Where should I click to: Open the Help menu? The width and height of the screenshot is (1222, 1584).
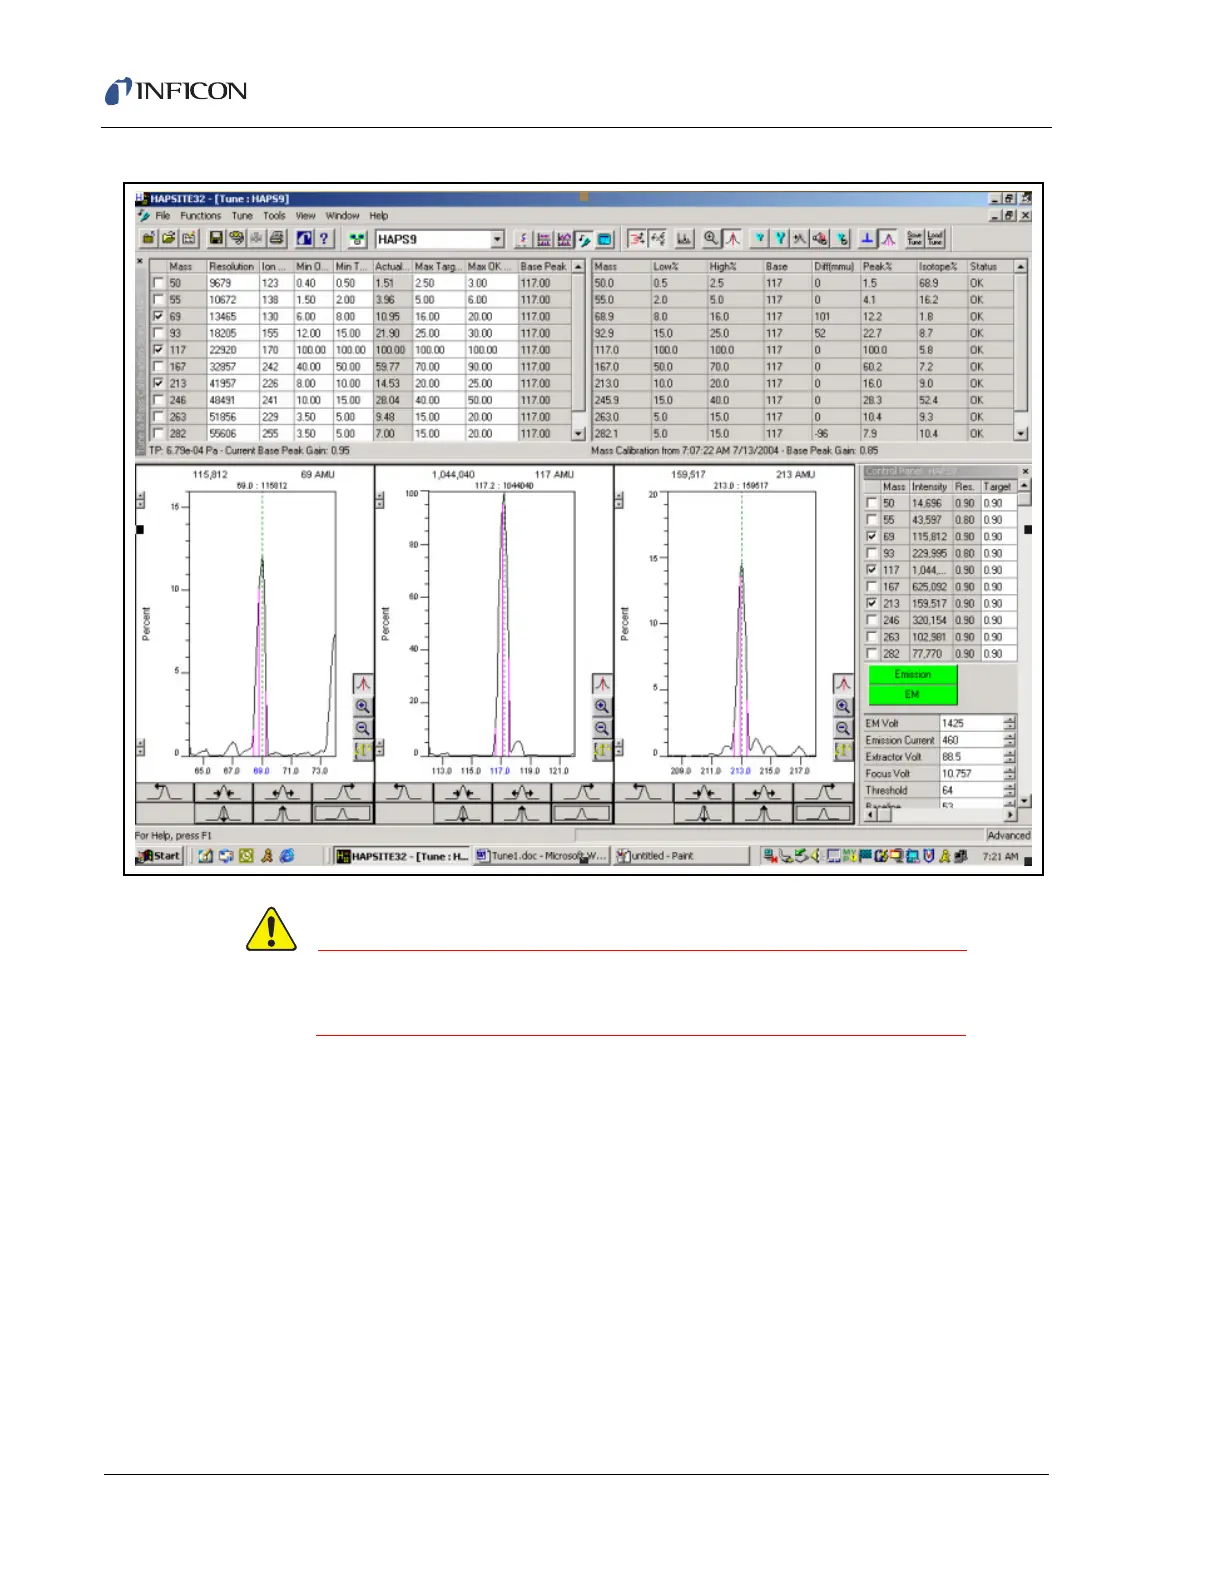(x=379, y=216)
